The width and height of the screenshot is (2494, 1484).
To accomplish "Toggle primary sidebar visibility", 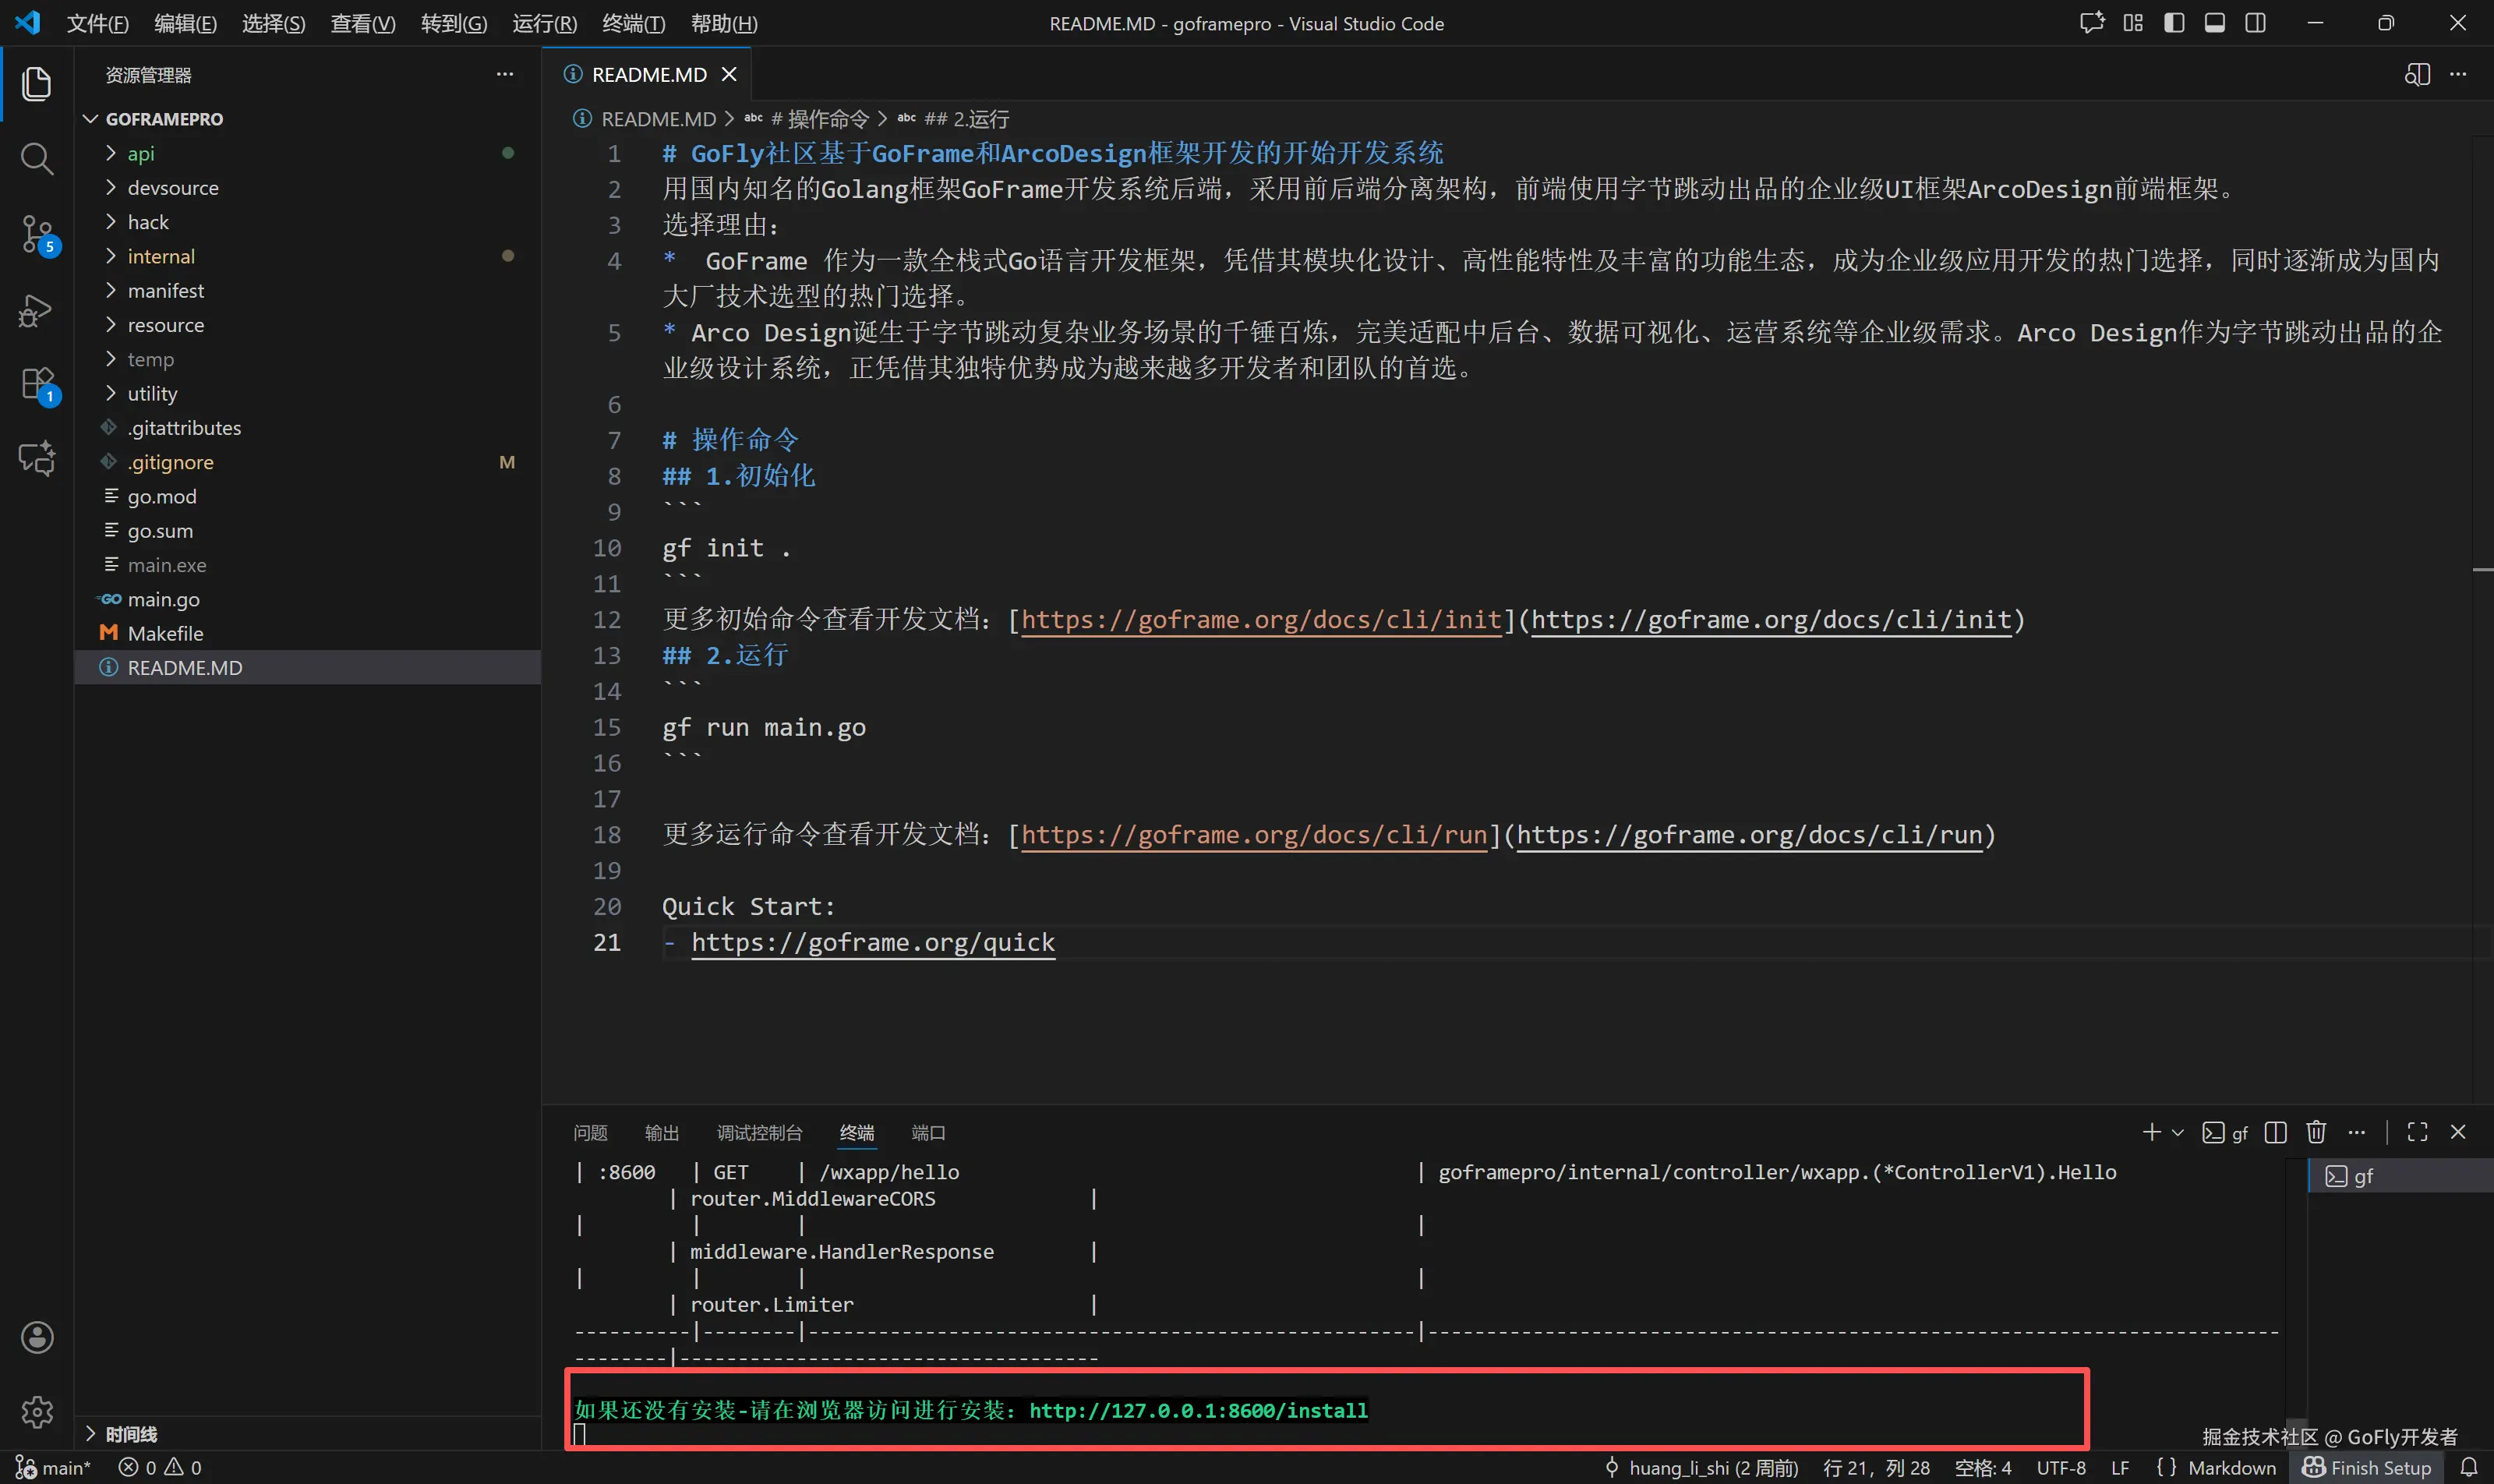I will pyautogui.click(x=2174, y=23).
